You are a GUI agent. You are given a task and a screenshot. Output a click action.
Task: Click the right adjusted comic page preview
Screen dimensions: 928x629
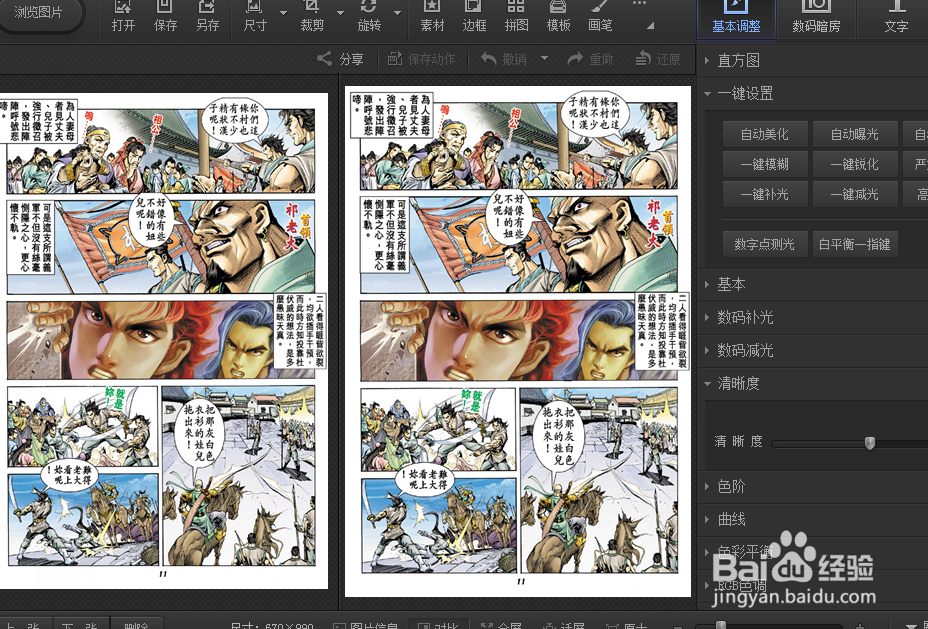pos(518,341)
